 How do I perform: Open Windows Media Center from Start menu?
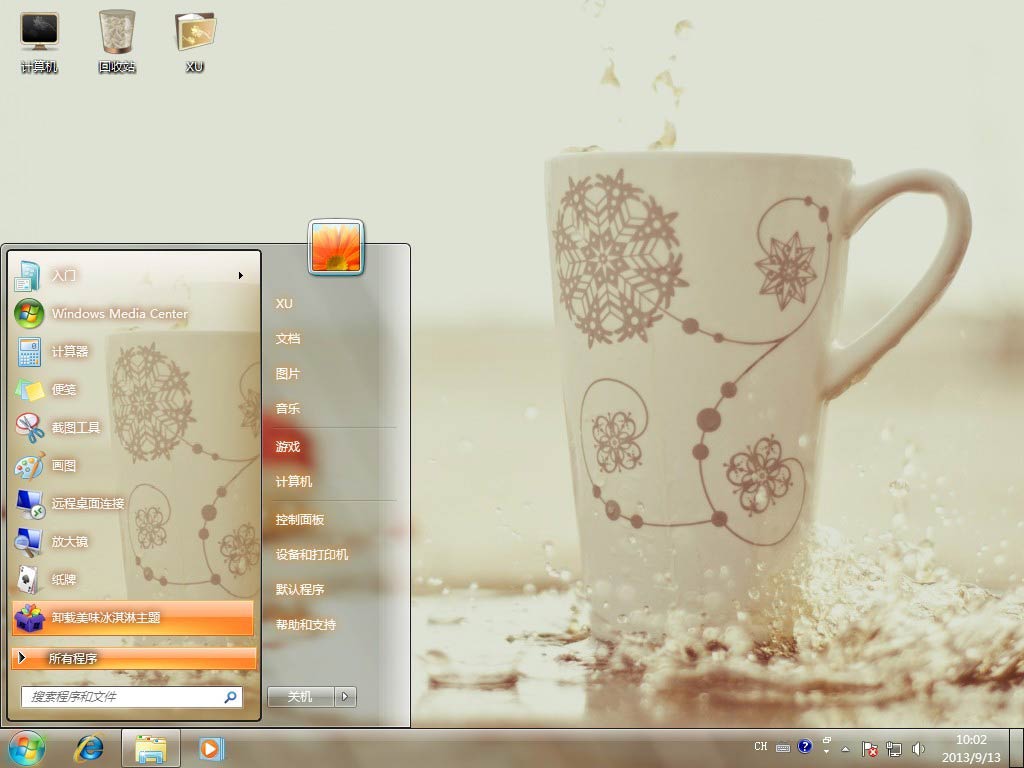point(118,313)
